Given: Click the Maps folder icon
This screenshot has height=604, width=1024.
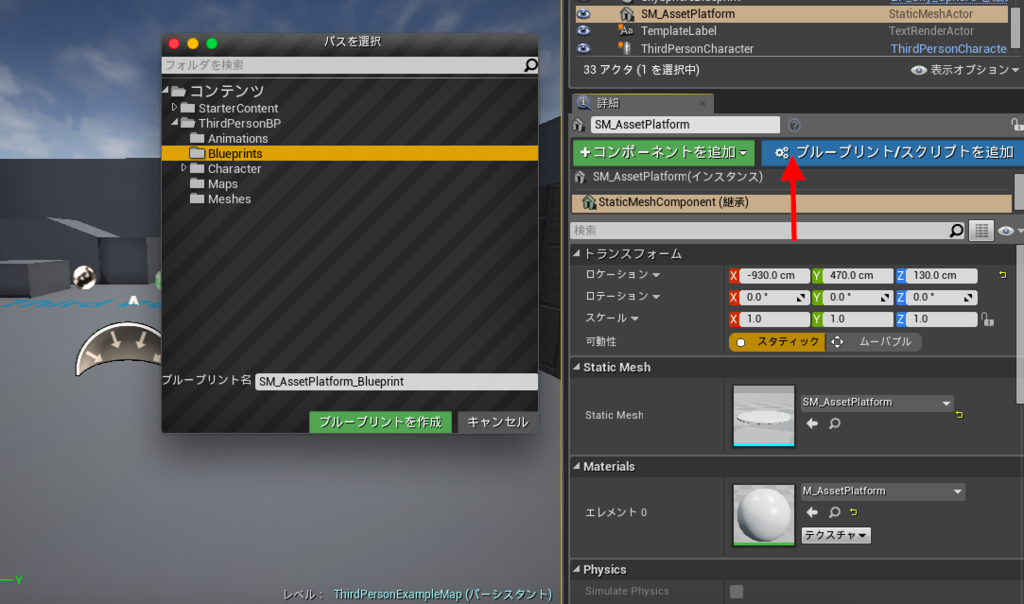Looking at the screenshot, I should coord(197,183).
